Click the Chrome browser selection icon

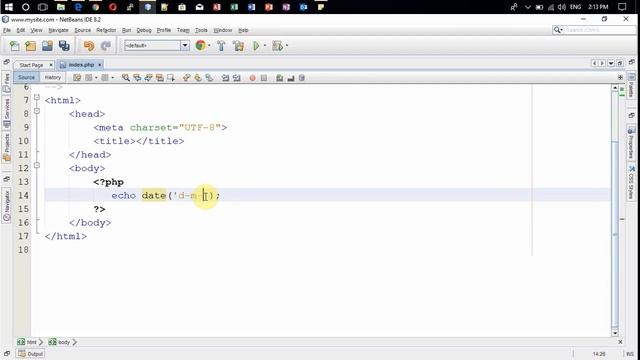tap(200, 46)
